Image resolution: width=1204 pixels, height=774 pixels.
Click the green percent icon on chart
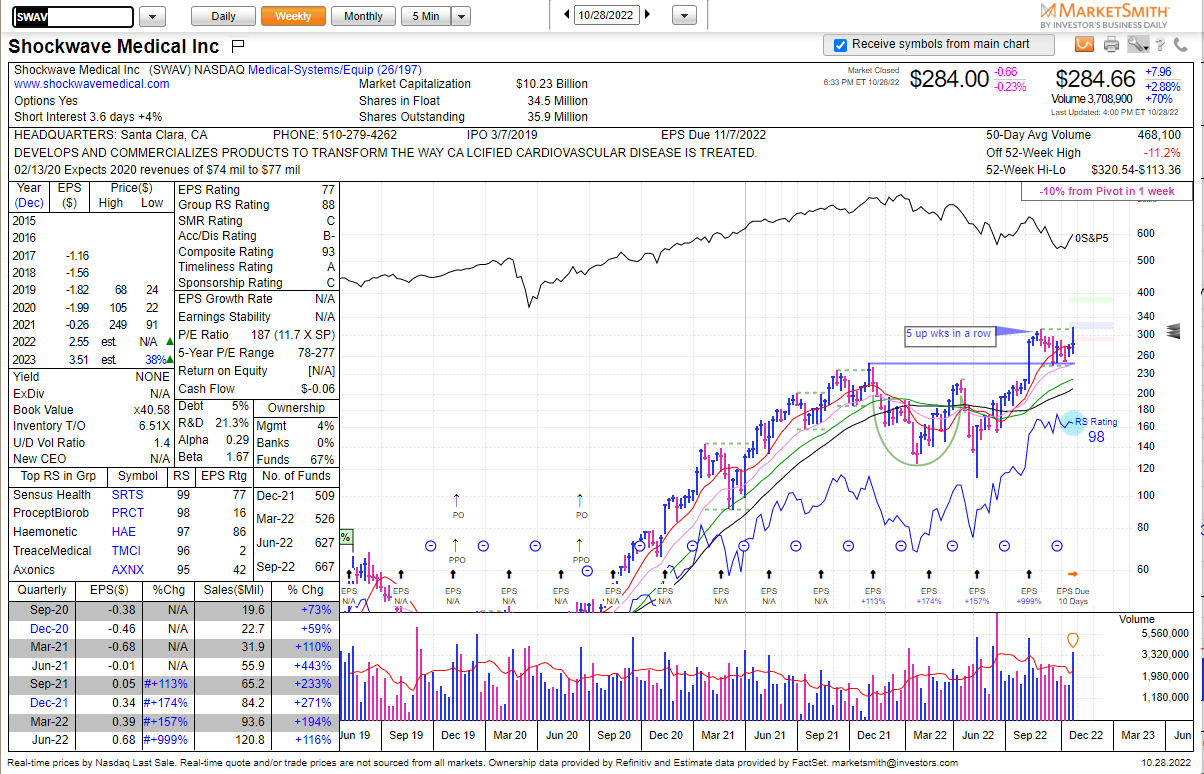point(346,537)
